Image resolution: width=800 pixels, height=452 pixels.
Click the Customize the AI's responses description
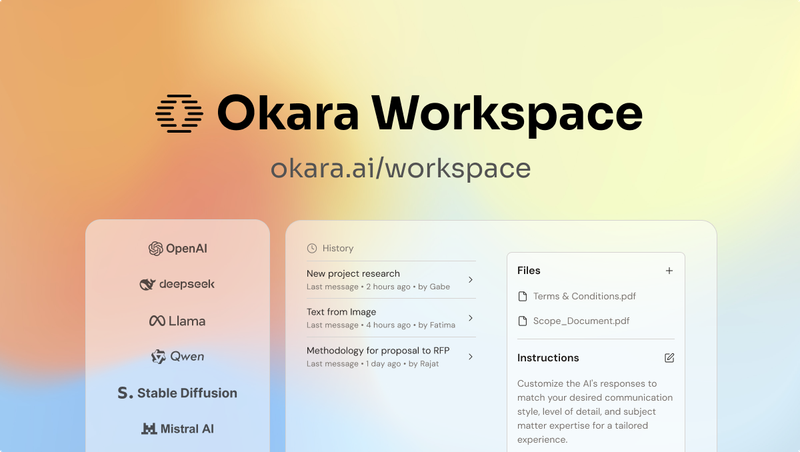[595, 411]
